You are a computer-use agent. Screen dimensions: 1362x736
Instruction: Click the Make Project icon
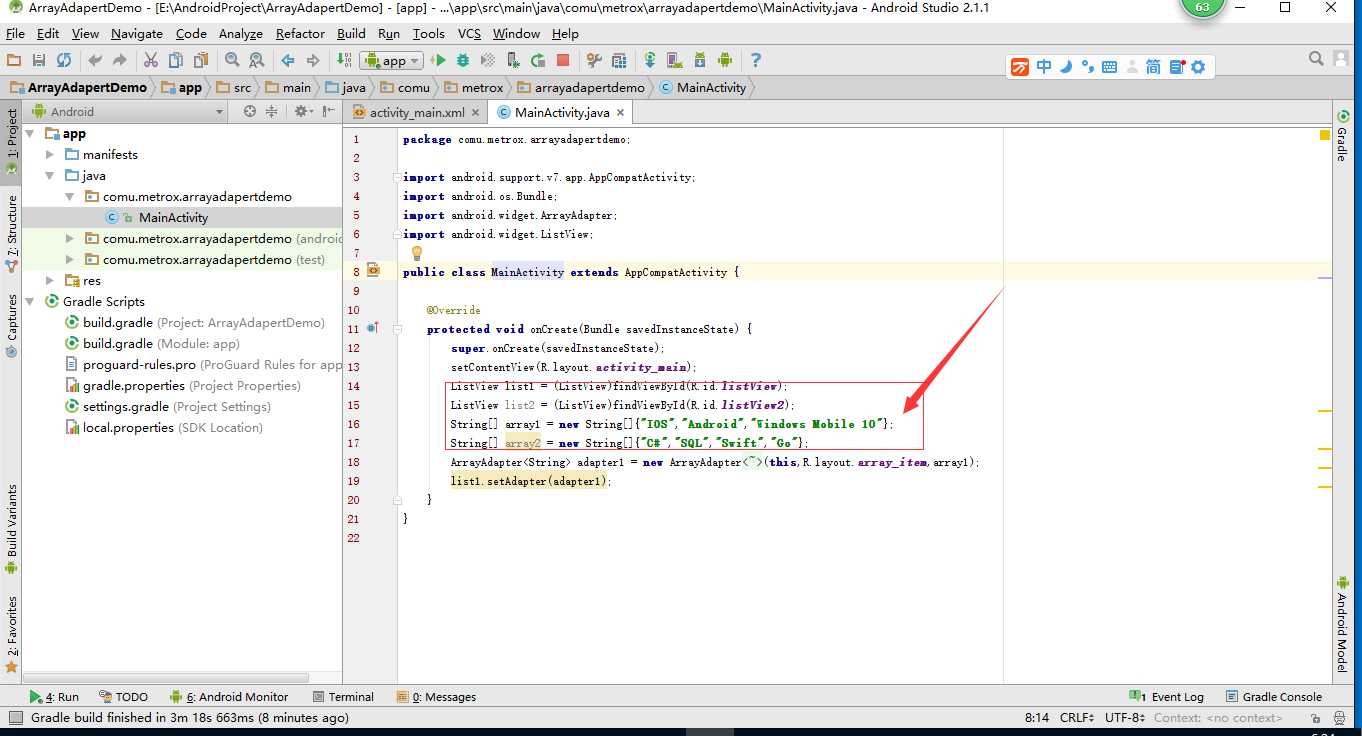click(345, 60)
